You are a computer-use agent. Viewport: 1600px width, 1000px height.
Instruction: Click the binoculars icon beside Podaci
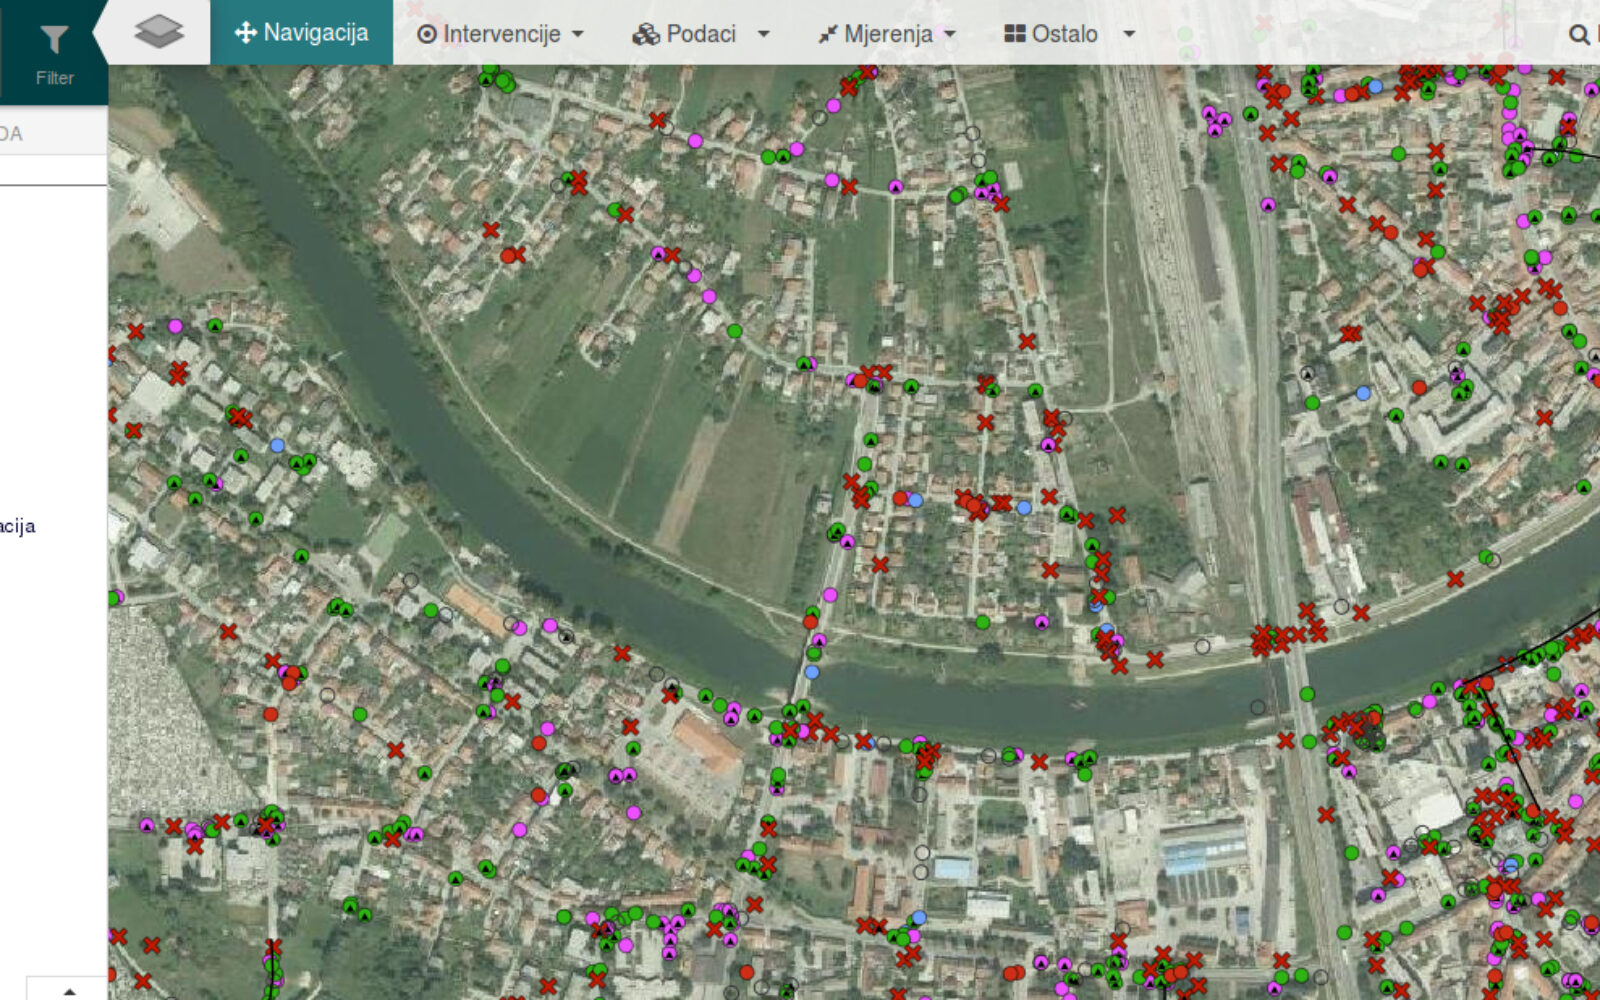coord(646,34)
